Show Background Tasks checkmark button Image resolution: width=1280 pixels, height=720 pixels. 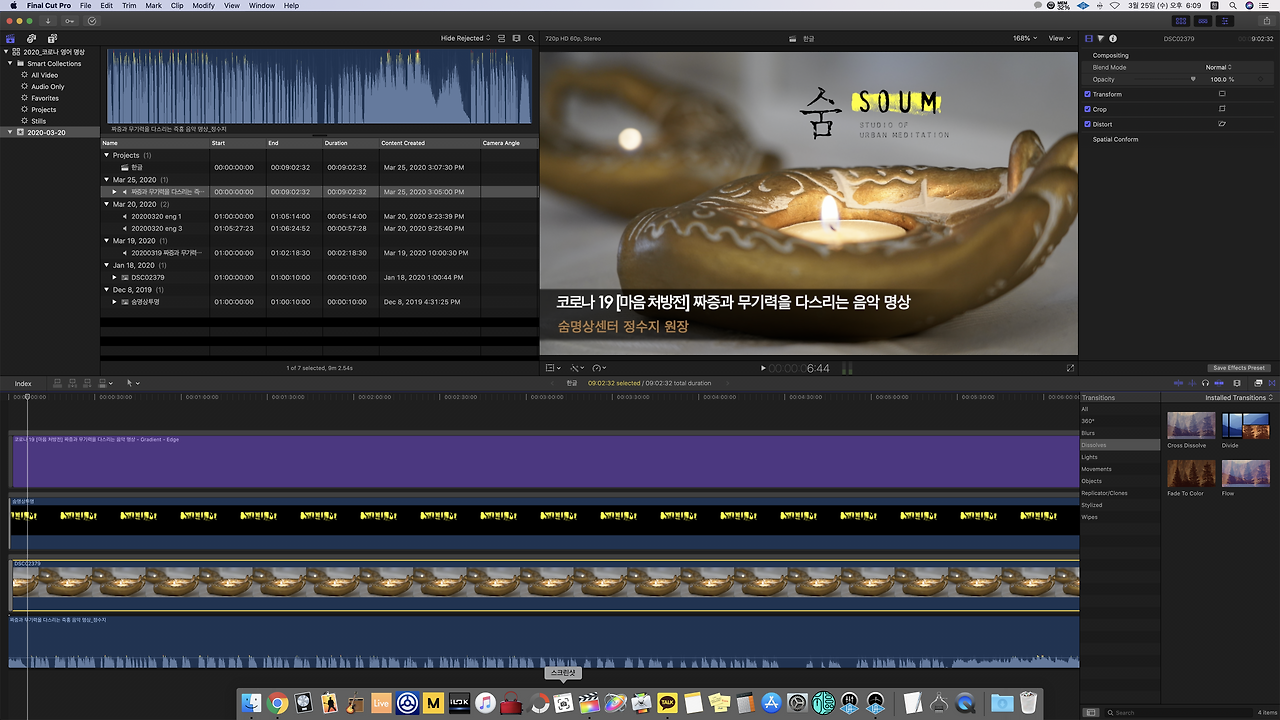pyautogui.click(x=92, y=20)
